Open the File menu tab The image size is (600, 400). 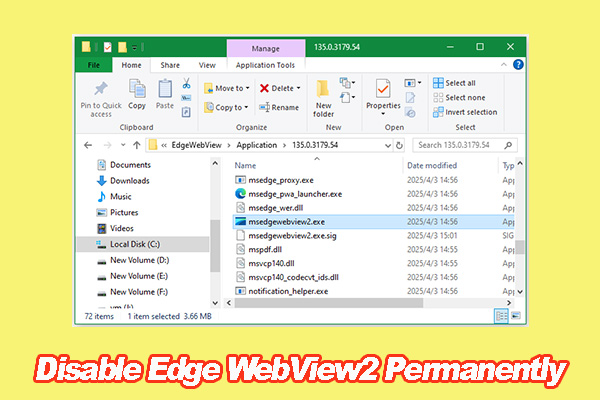[93, 64]
